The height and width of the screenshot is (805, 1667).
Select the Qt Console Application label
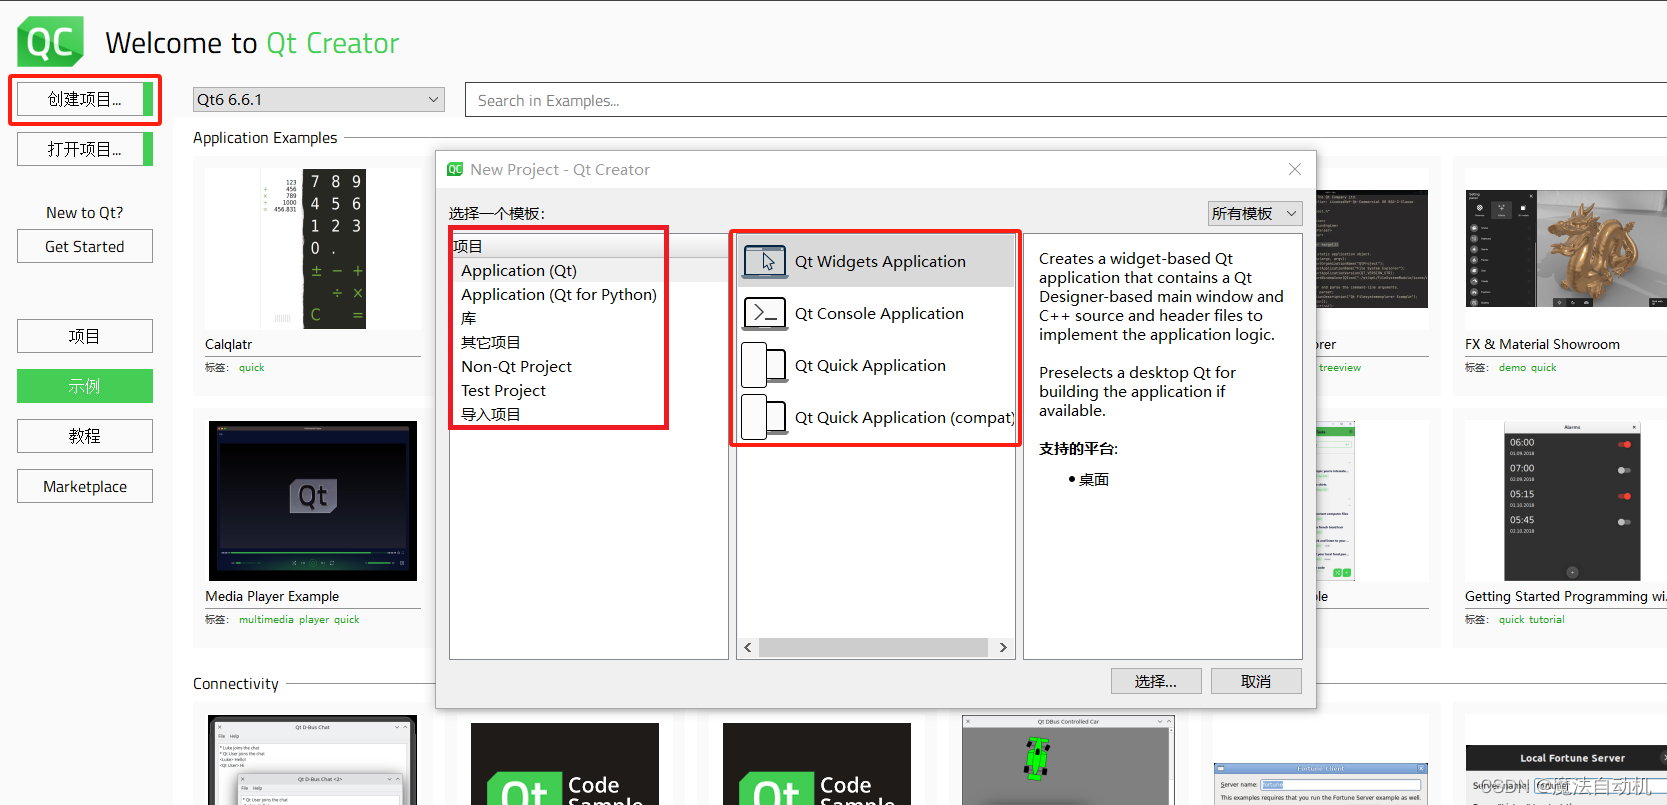point(879,314)
